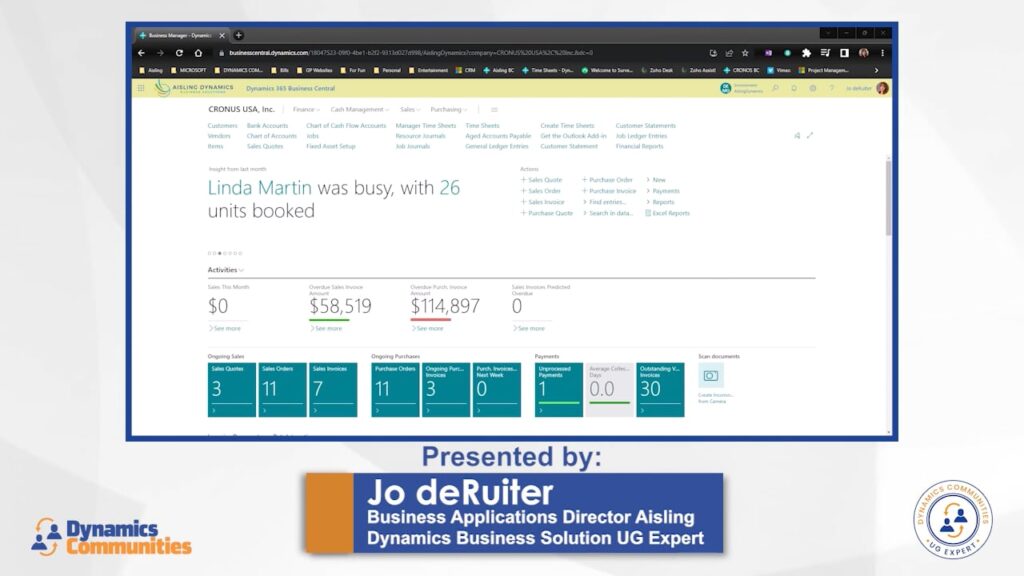This screenshot has height=576, width=1024.
Task: Open the Customers link
Action: point(223,125)
